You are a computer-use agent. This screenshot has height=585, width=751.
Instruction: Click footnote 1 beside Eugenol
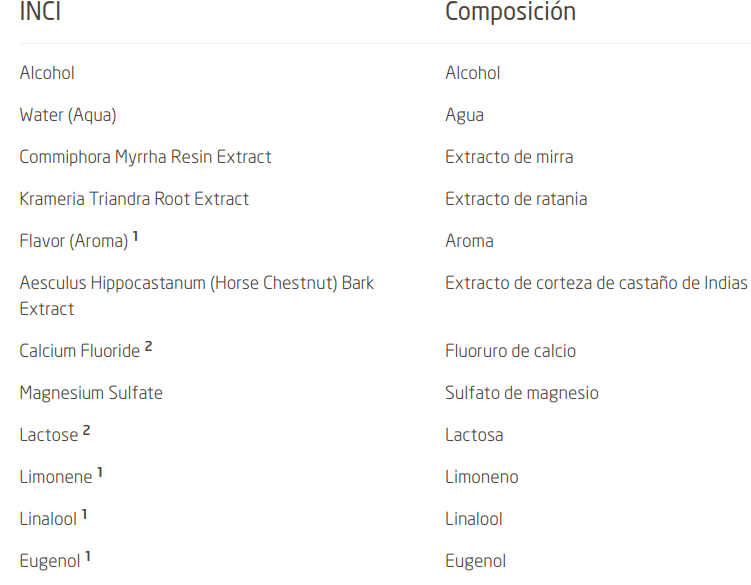coord(88,557)
